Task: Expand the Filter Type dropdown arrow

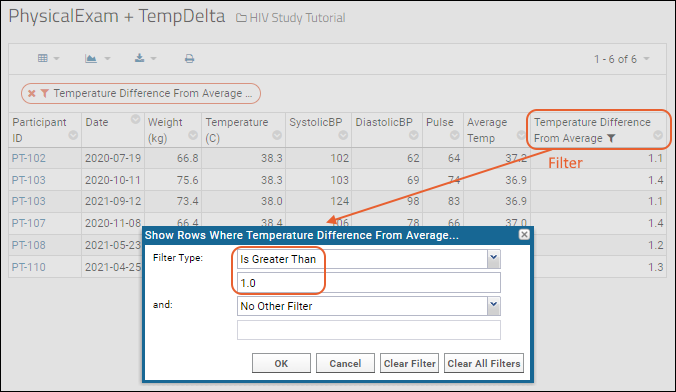Action: click(x=494, y=259)
